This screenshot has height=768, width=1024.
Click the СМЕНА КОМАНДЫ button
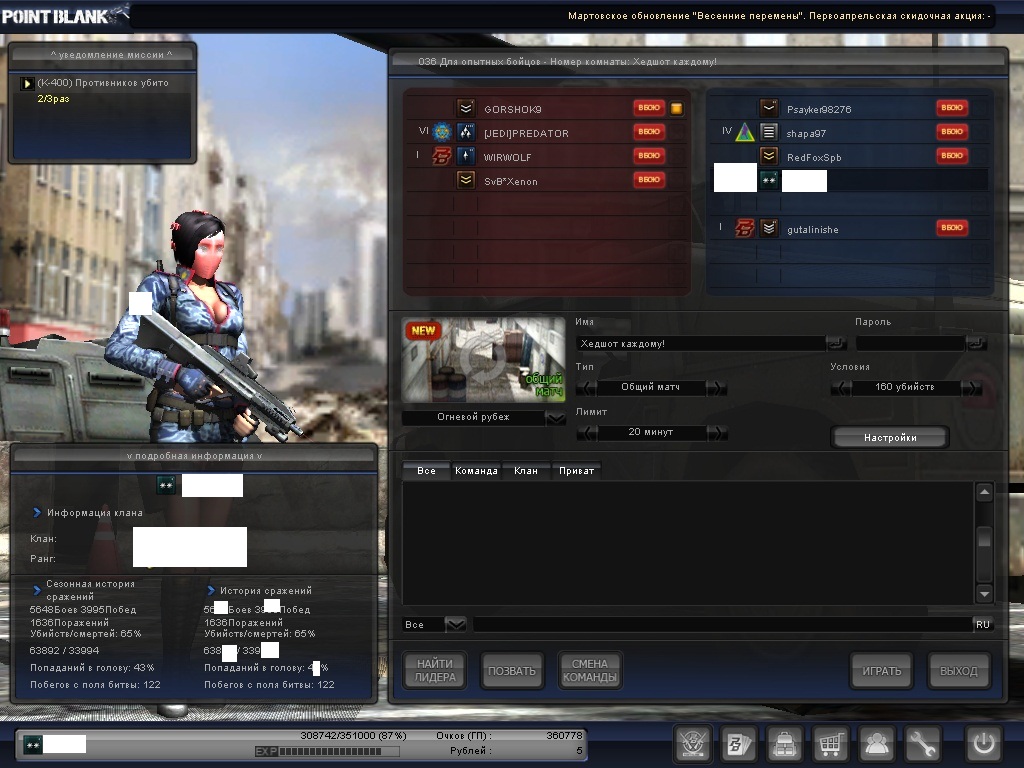click(590, 671)
